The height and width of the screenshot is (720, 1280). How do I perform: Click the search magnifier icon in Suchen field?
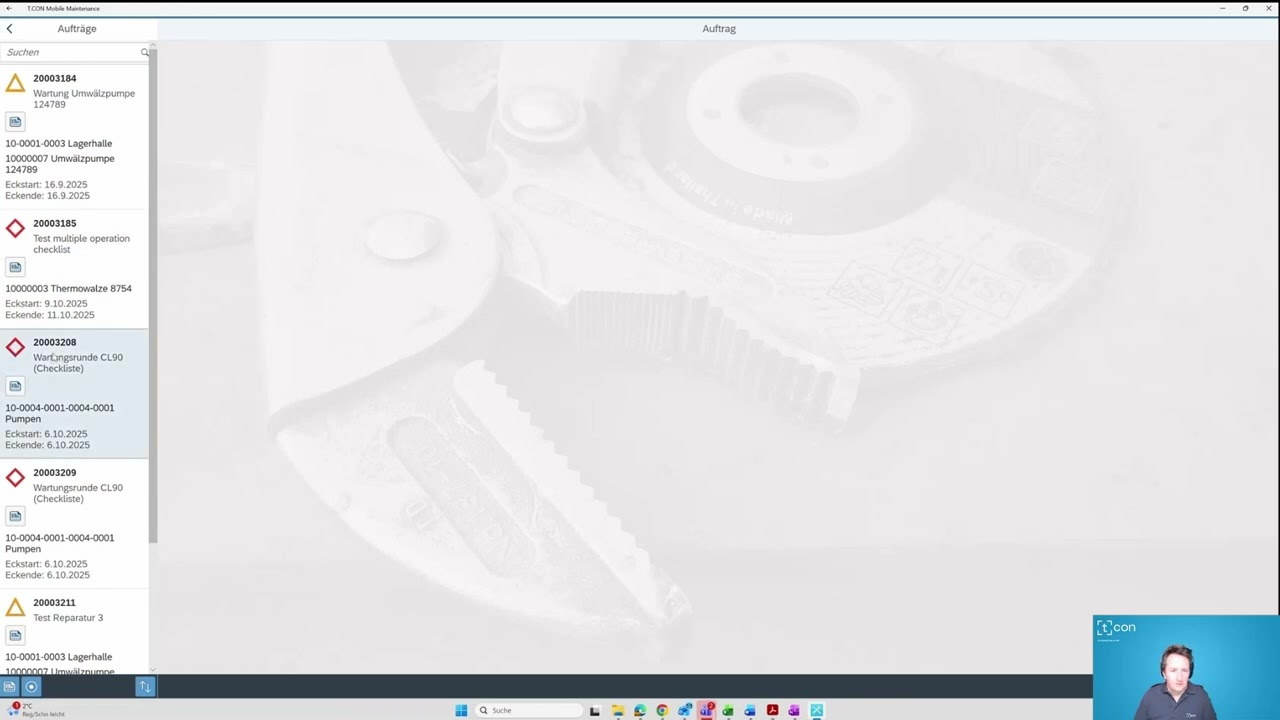[x=144, y=52]
